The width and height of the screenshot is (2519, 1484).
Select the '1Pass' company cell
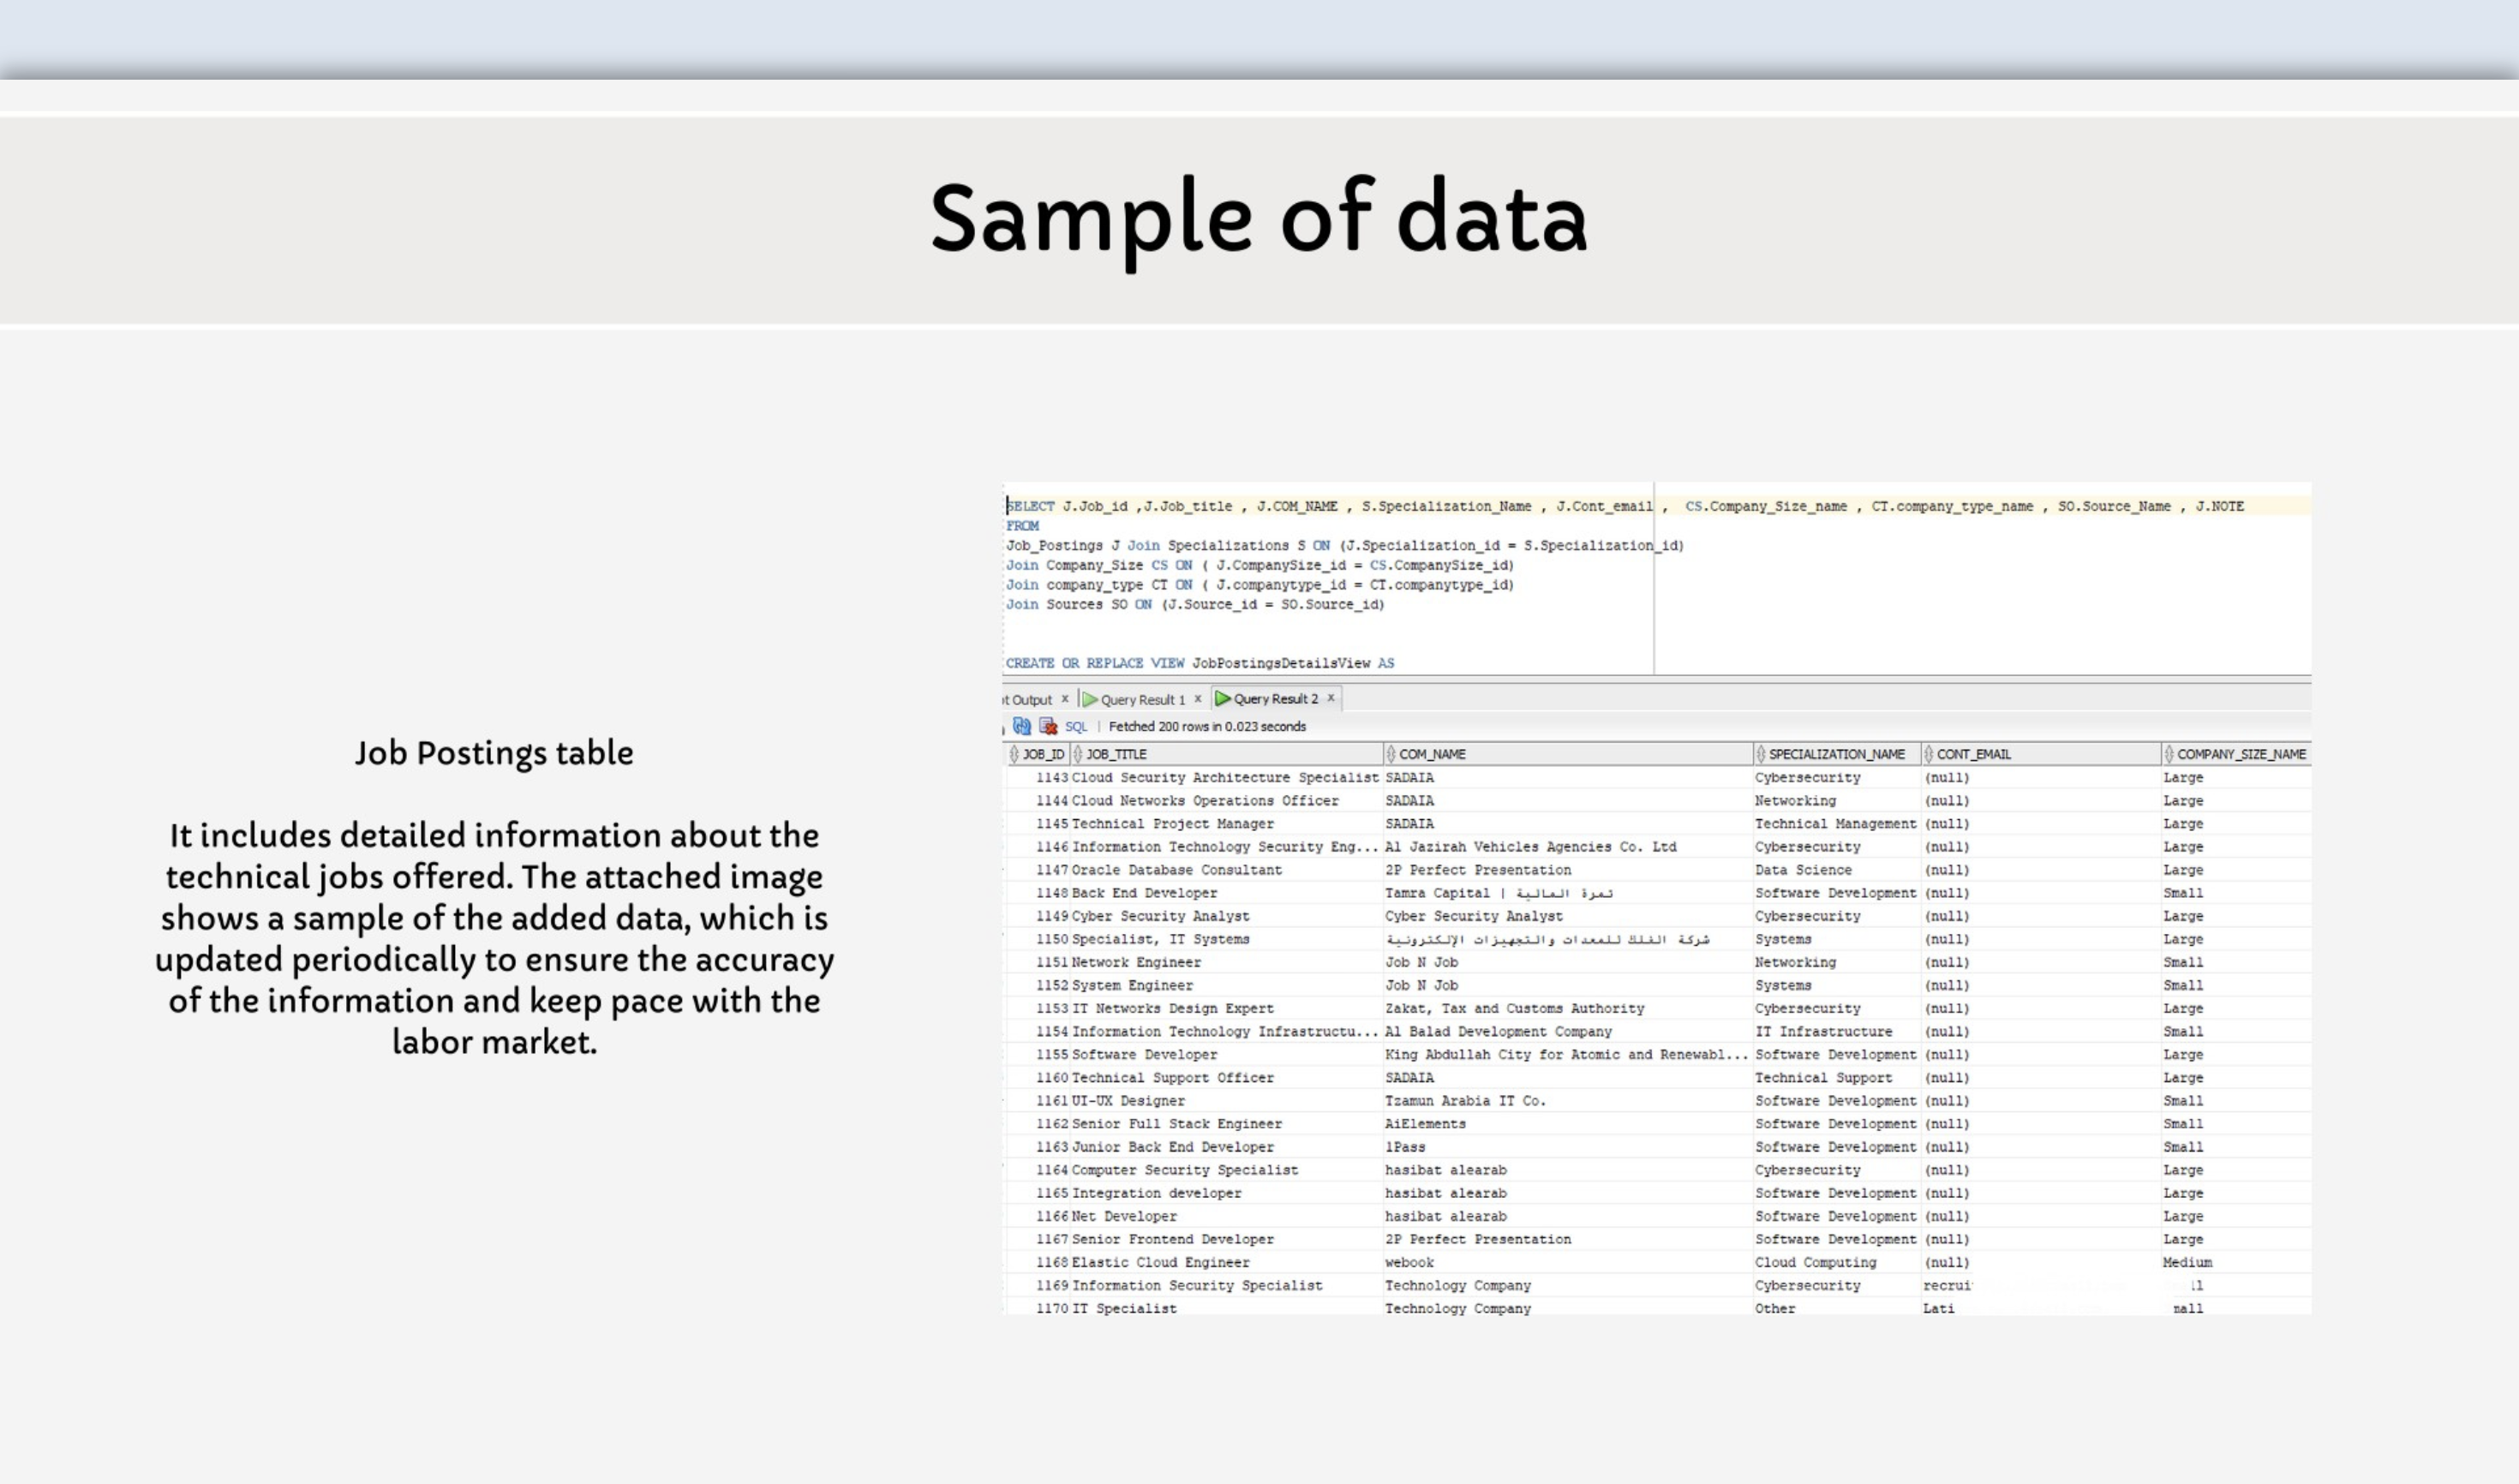click(1568, 1147)
